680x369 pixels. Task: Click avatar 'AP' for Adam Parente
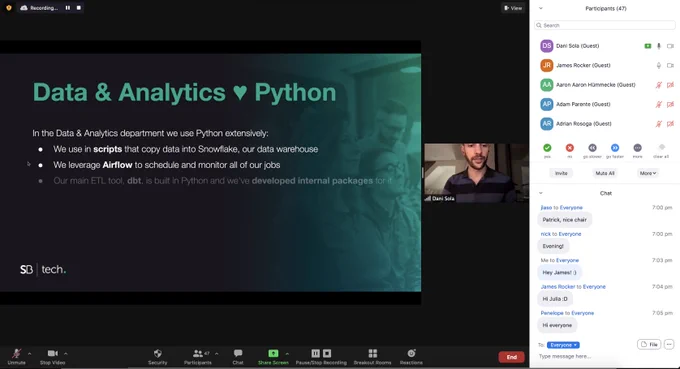(547, 104)
